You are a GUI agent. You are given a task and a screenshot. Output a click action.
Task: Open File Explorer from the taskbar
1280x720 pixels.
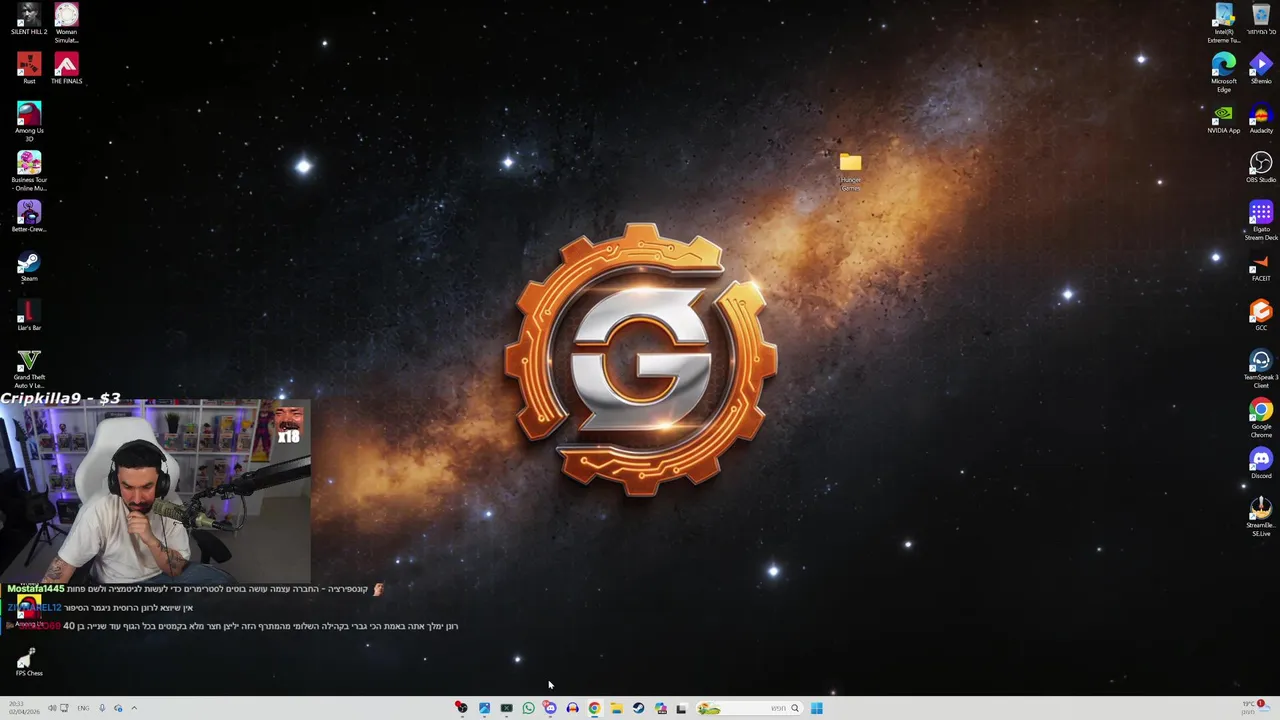coord(616,708)
